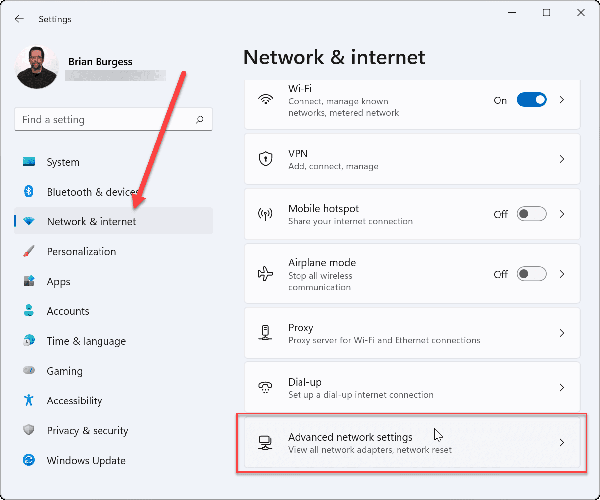Screen dimensions: 600x500
Task: Click the Gaming controller icon
Action: 29,370
